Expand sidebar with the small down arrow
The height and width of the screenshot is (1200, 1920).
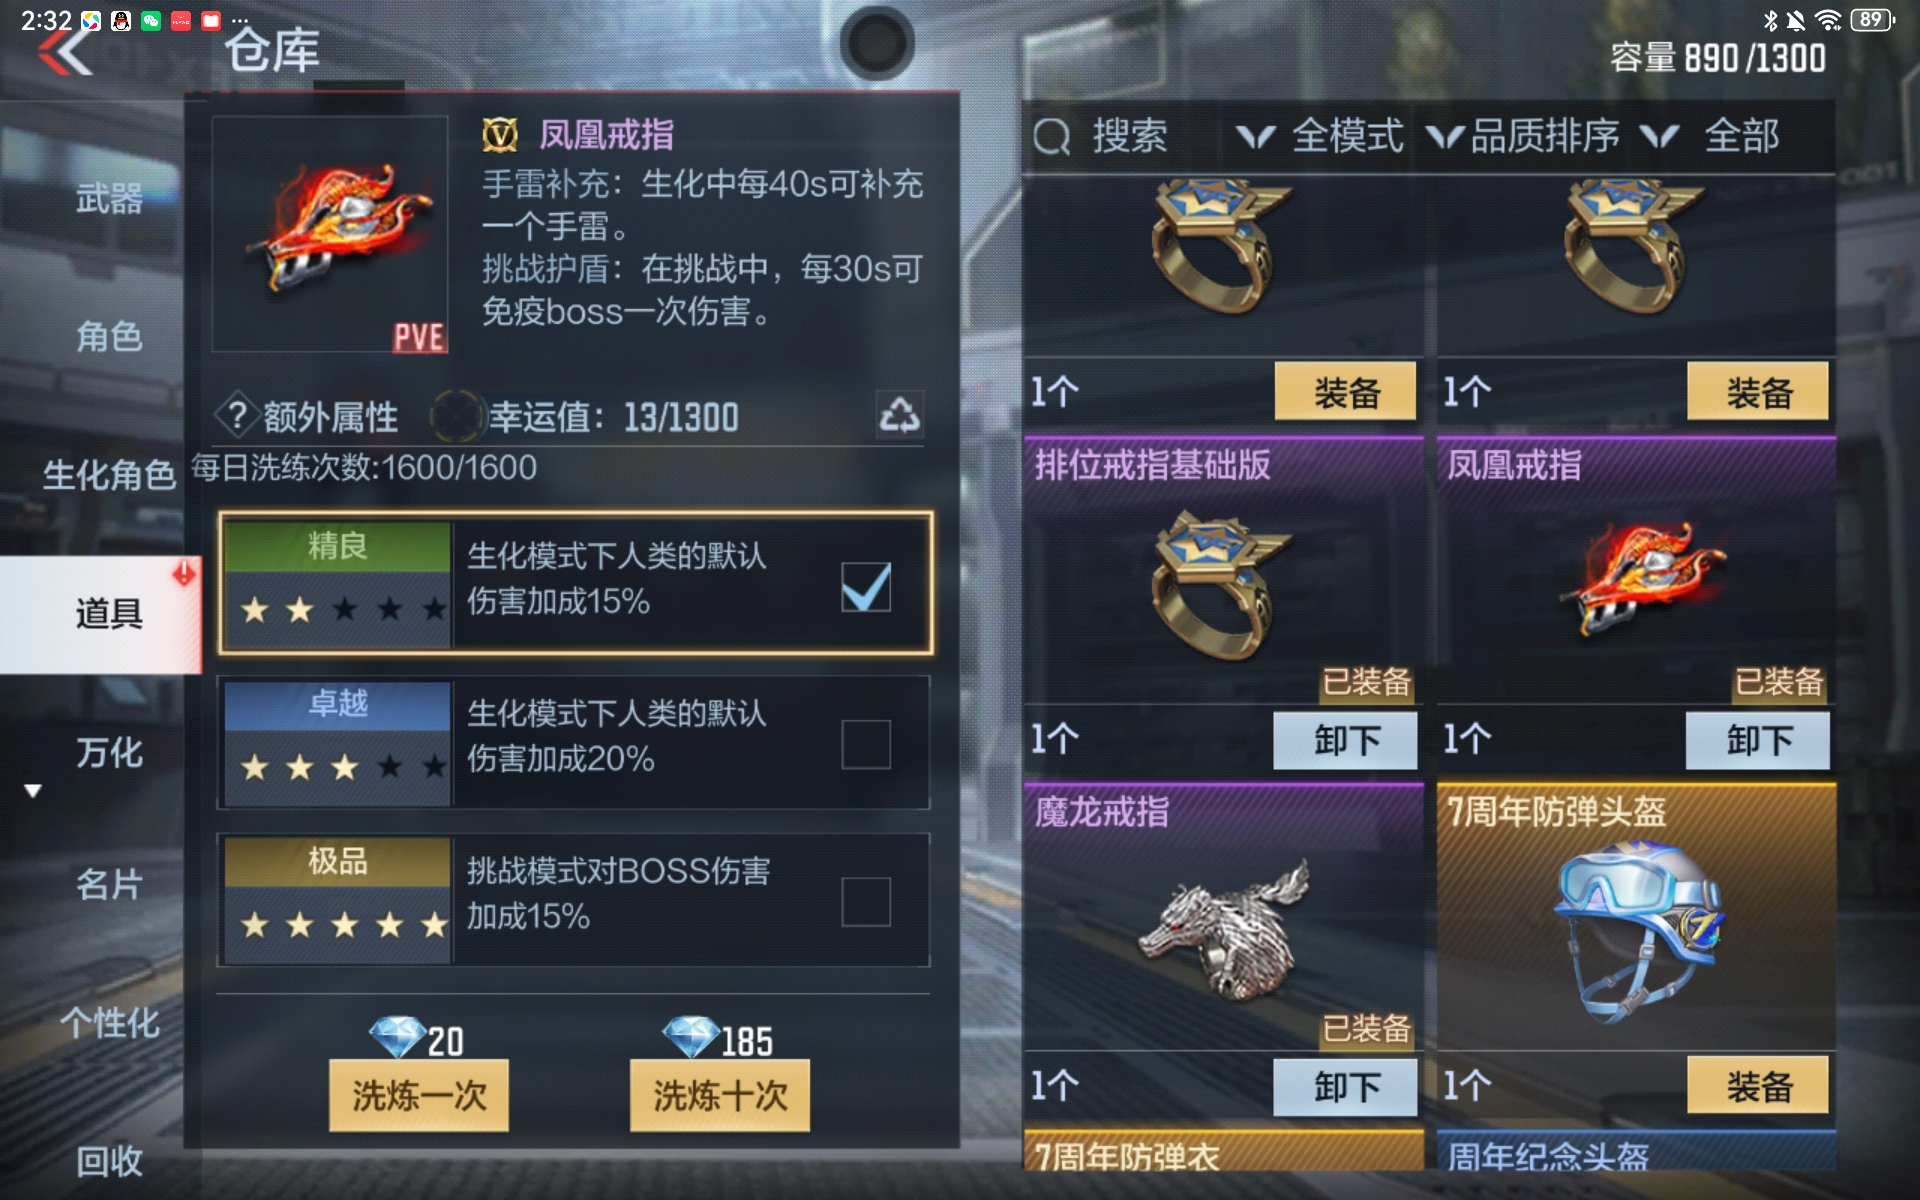(x=33, y=791)
